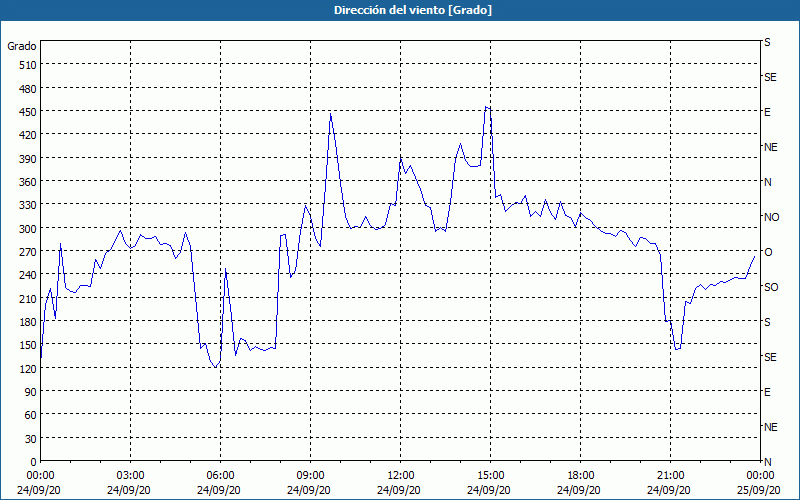This screenshot has width=800, height=500.
Task: Select the 330 y-axis label
Action: click(x=28, y=205)
